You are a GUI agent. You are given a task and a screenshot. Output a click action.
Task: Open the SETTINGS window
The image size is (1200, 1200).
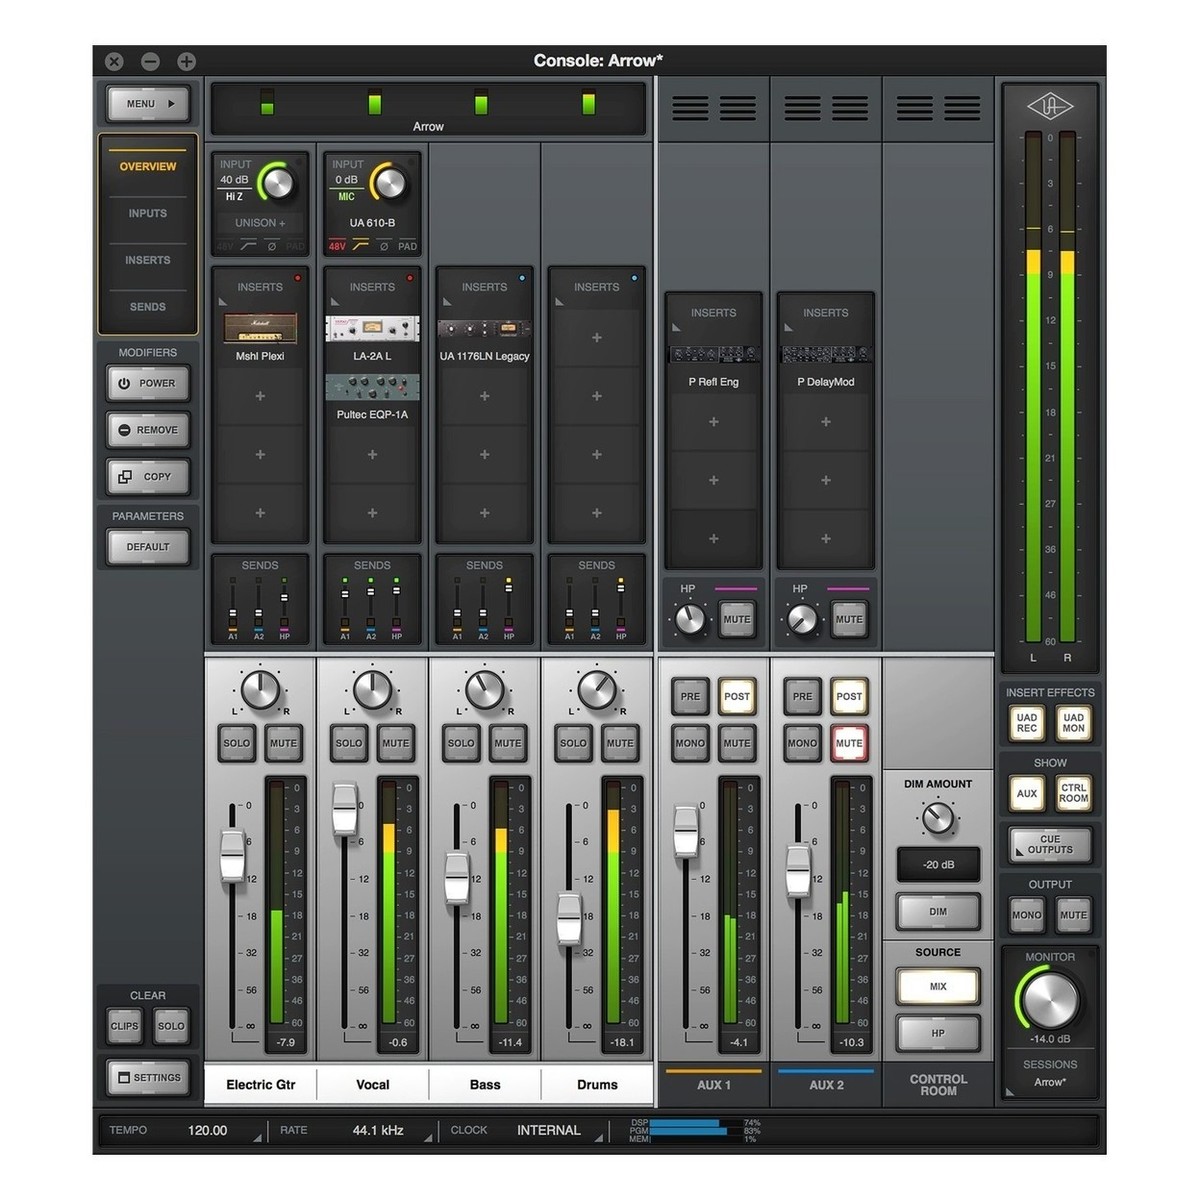coord(148,1078)
